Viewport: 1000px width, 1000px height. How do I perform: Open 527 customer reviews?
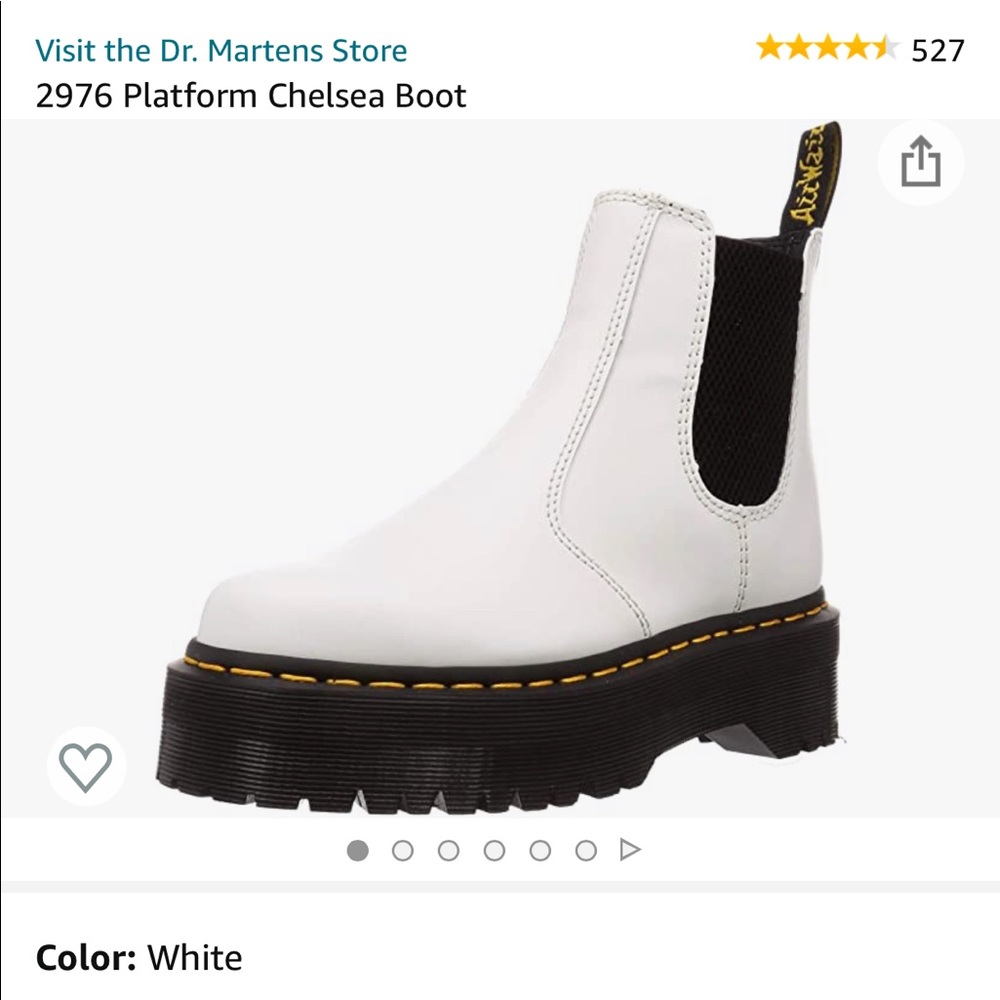(935, 47)
